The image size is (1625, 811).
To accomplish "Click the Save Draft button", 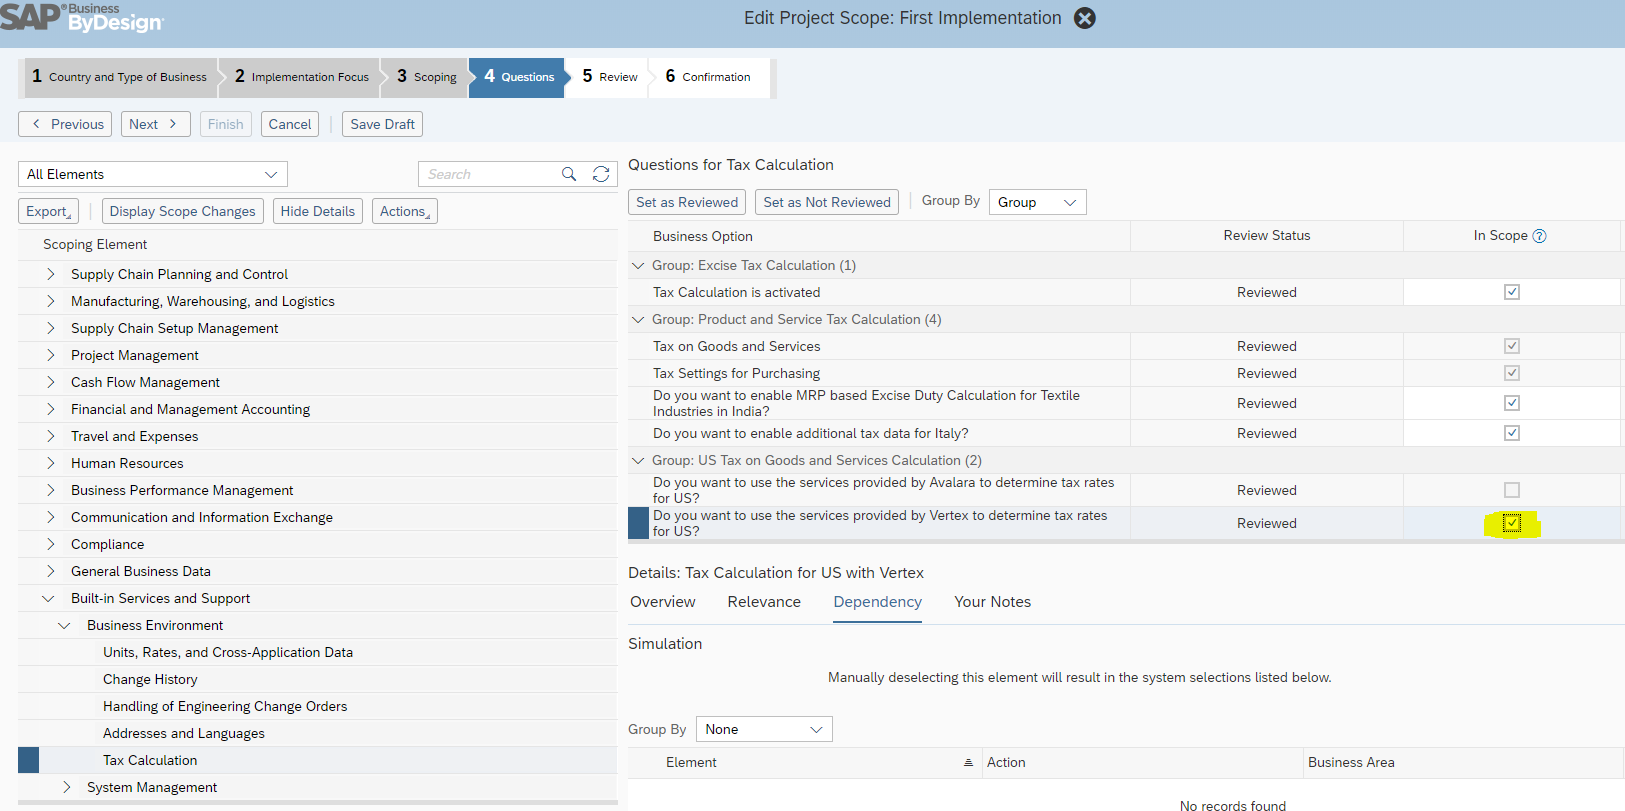I will click(382, 124).
